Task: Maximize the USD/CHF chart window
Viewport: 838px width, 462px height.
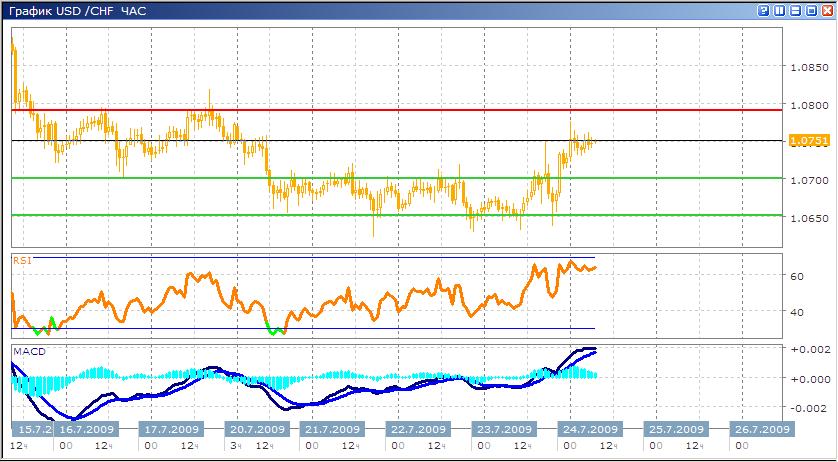Action: pyautogui.click(x=812, y=10)
